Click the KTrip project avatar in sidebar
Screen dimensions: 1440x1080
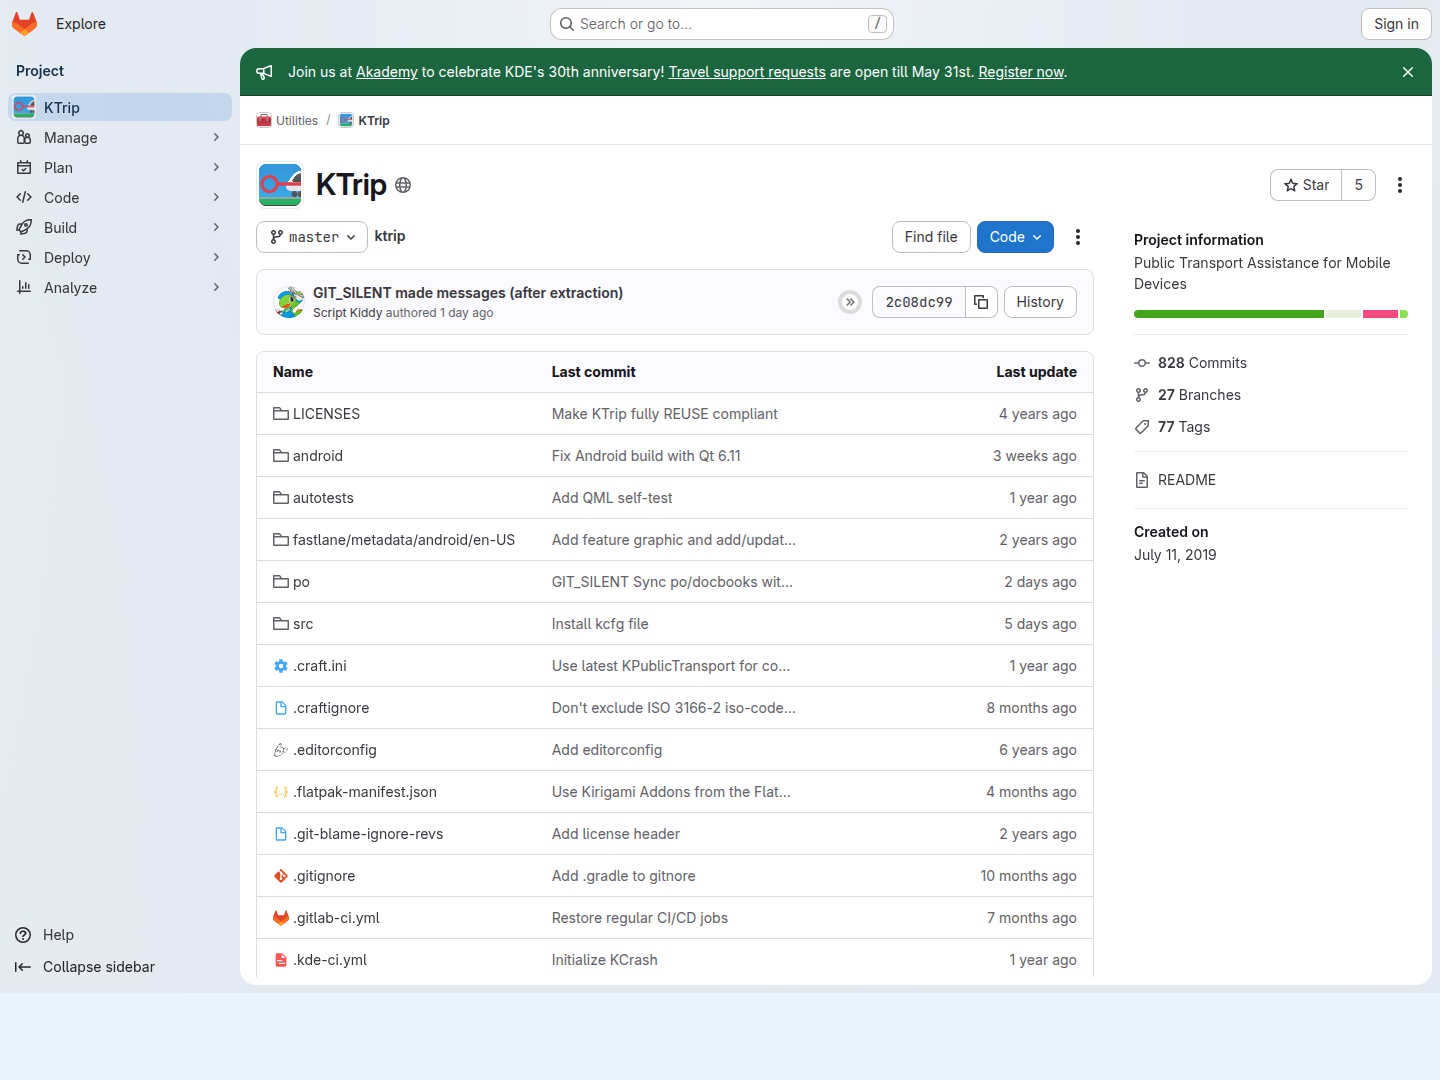pyautogui.click(x=24, y=107)
